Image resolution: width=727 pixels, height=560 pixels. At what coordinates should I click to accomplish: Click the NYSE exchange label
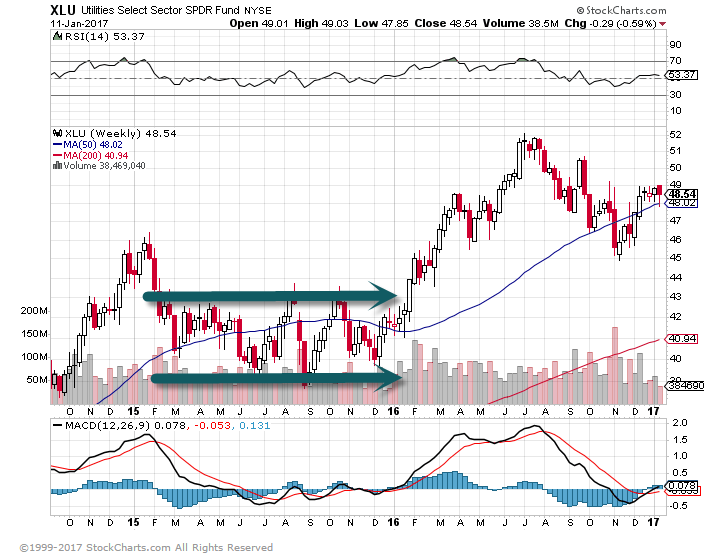(258, 11)
